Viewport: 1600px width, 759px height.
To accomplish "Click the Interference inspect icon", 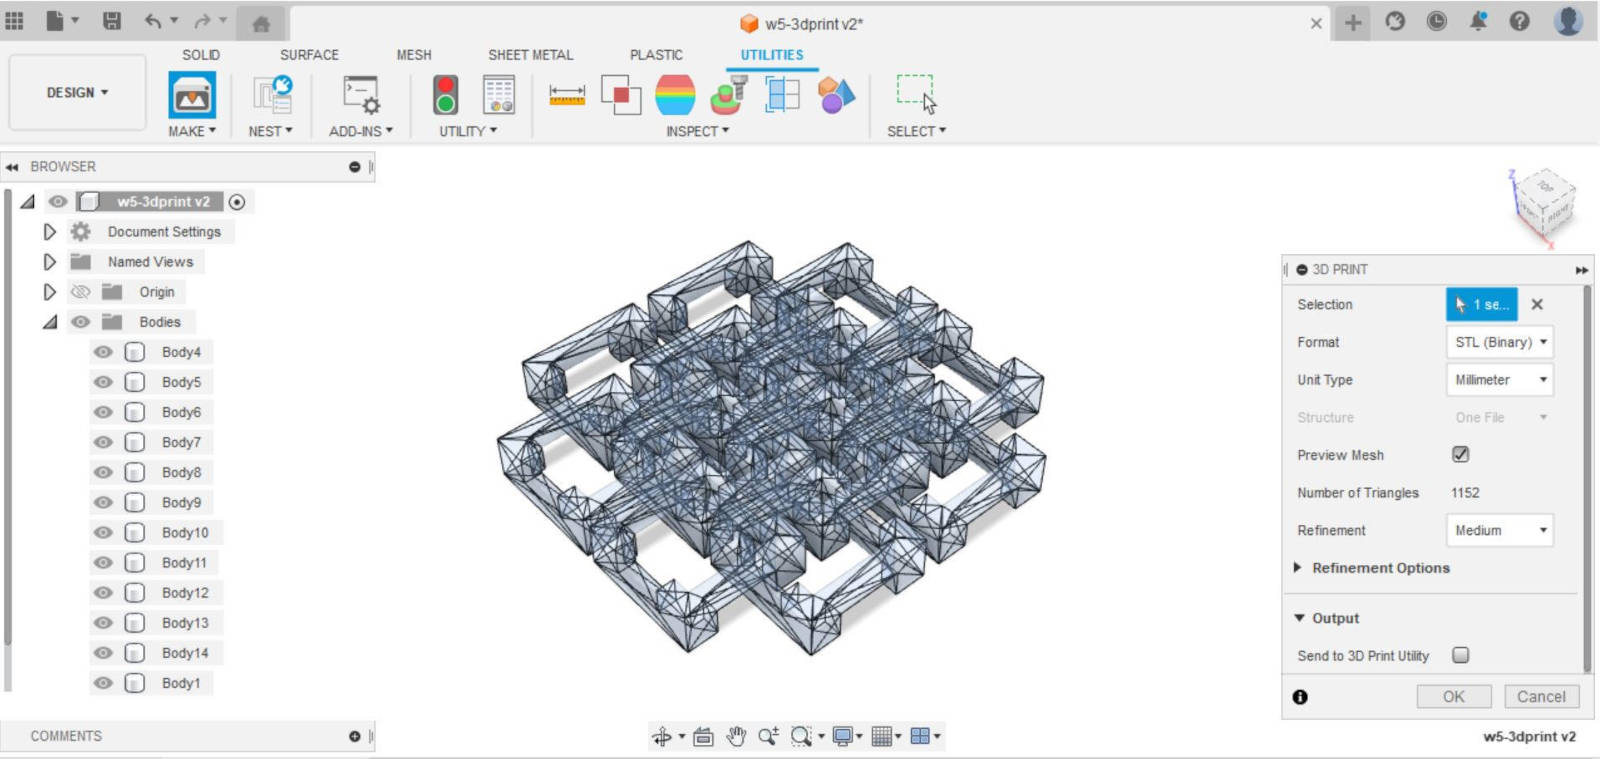I will (621, 95).
